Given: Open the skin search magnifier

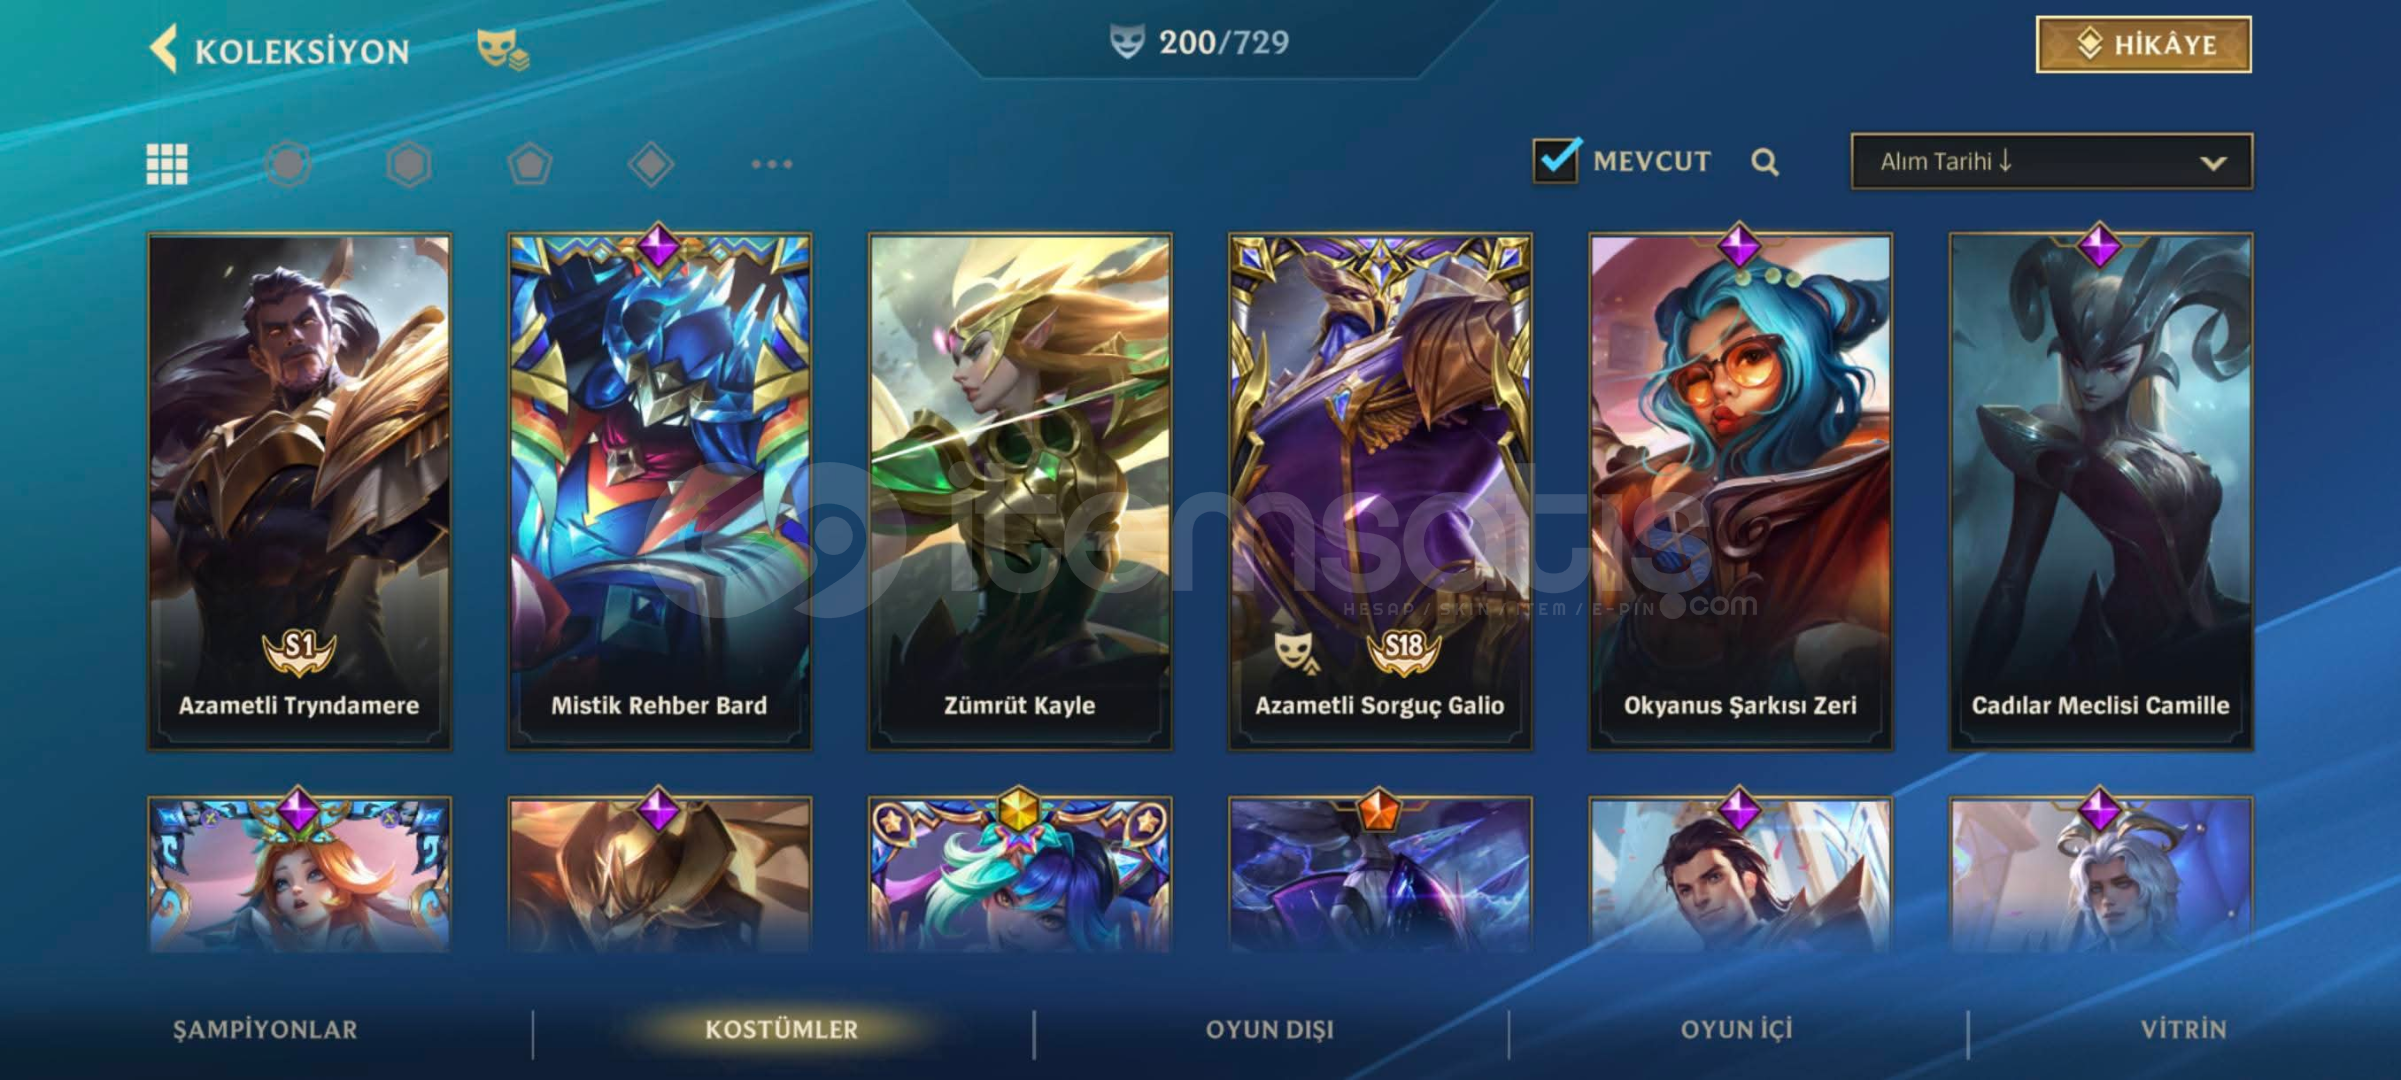Looking at the screenshot, I should [1765, 162].
